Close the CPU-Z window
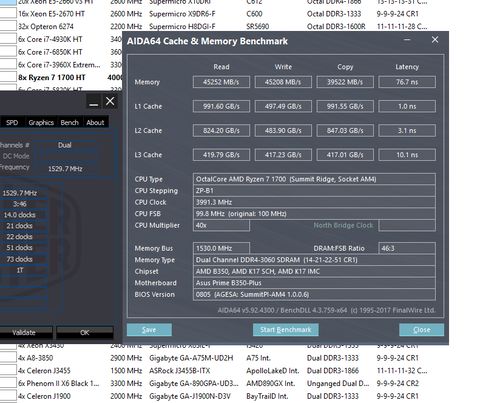This screenshot has width=480, height=403. click(110, 101)
